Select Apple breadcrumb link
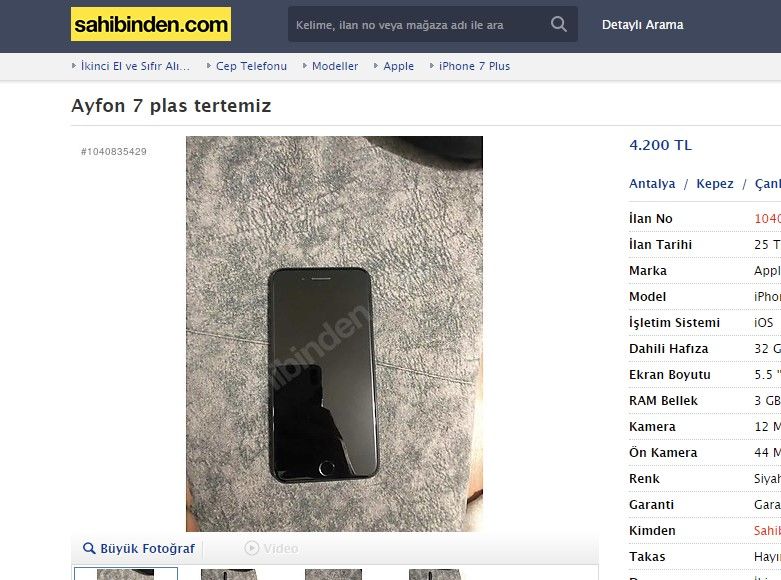The height and width of the screenshot is (580, 781). pyautogui.click(x=398, y=66)
